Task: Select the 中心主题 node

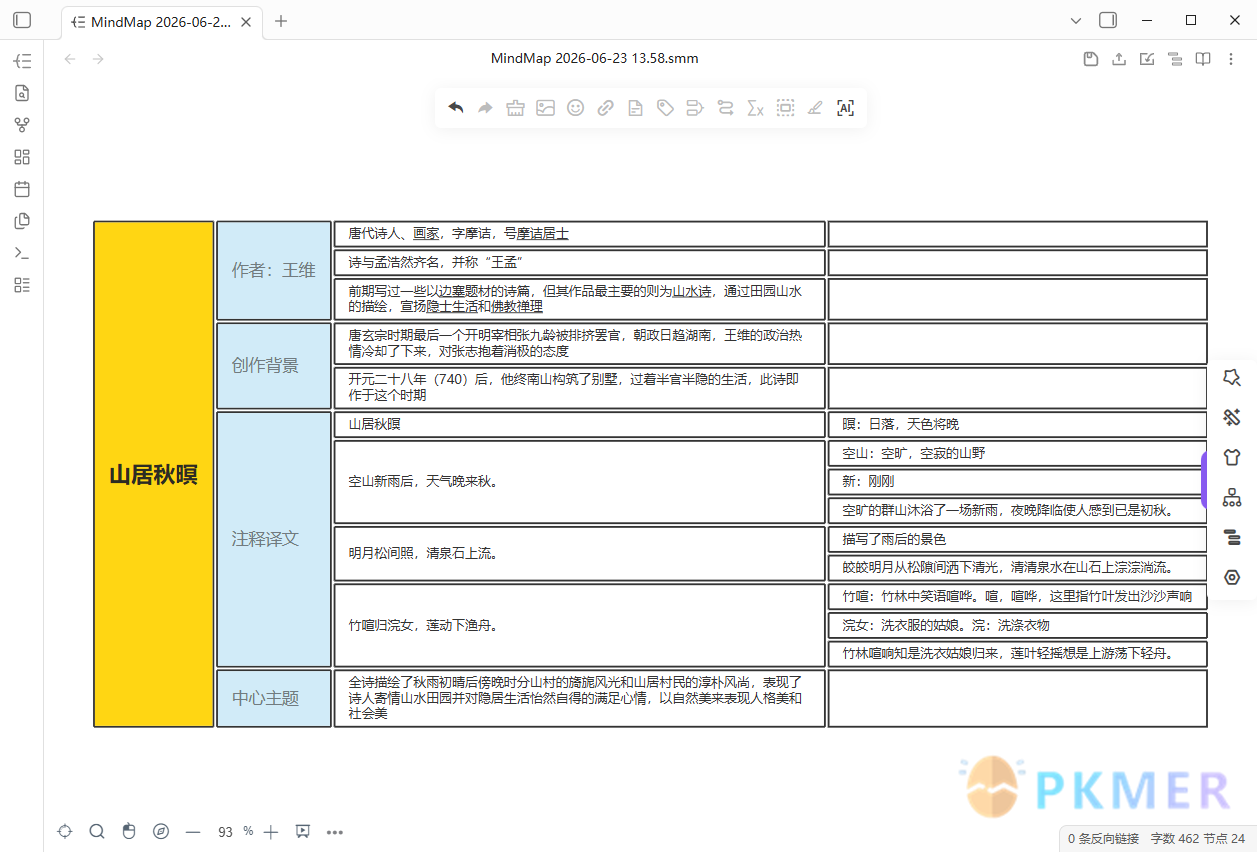Action: 274,698
